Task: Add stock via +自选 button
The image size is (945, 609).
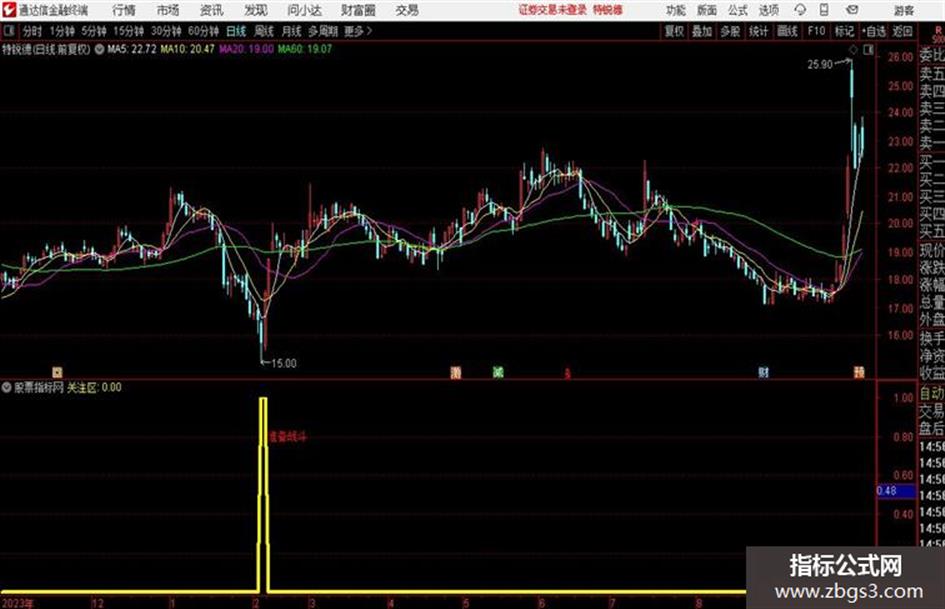Action: tap(874, 31)
